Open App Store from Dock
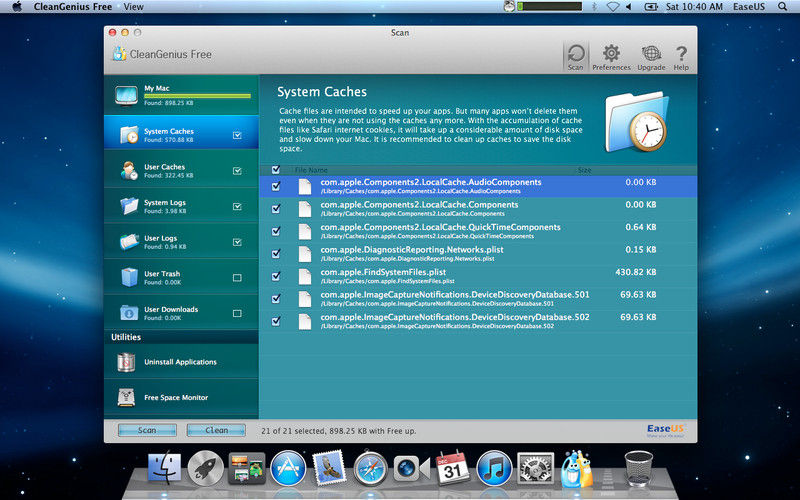Viewport: 800px width, 500px height. tap(288, 468)
